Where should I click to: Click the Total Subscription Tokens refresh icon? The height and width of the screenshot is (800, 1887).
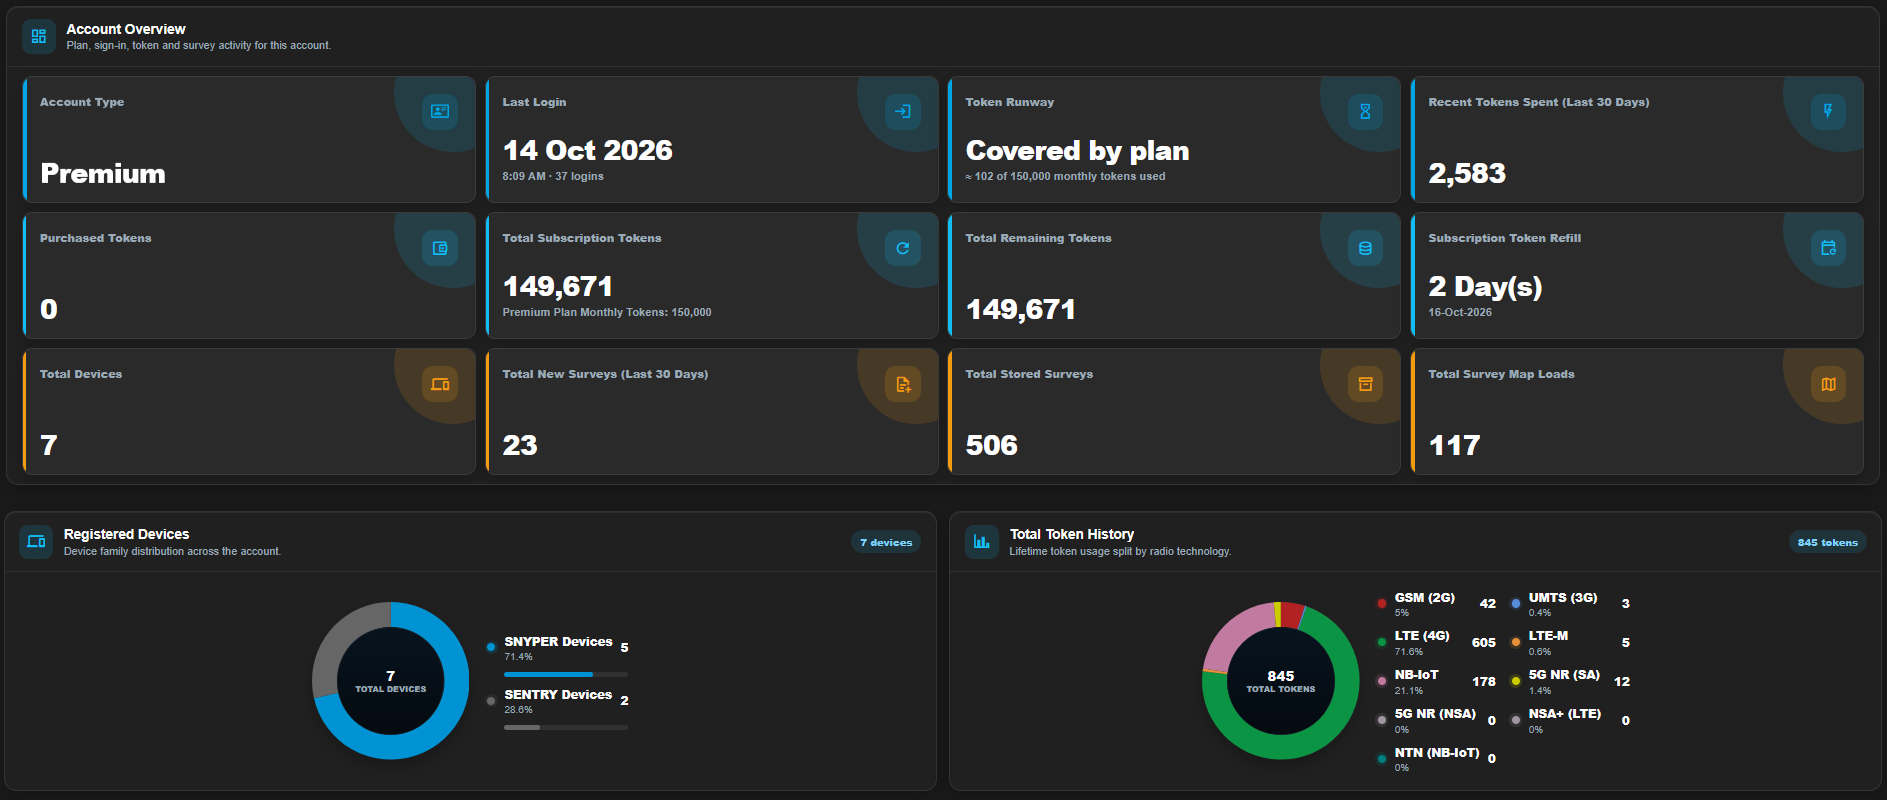903,248
